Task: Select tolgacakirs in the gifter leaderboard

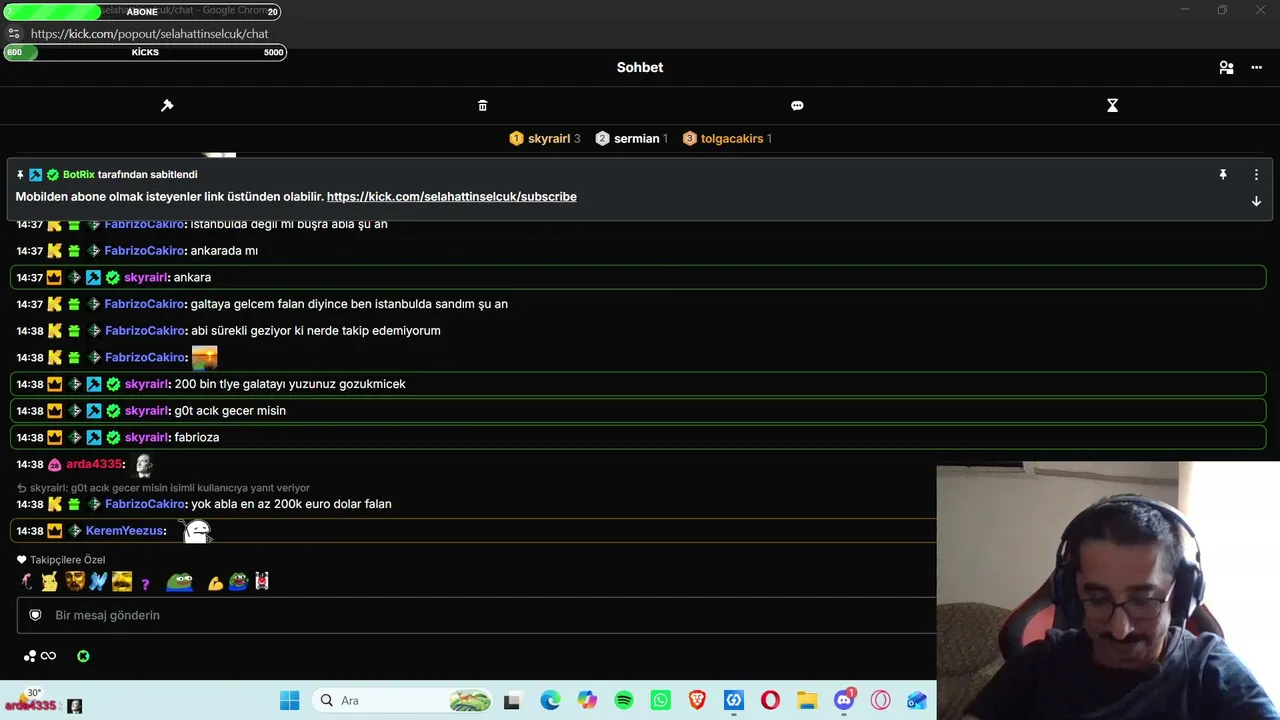Action: pos(728,139)
